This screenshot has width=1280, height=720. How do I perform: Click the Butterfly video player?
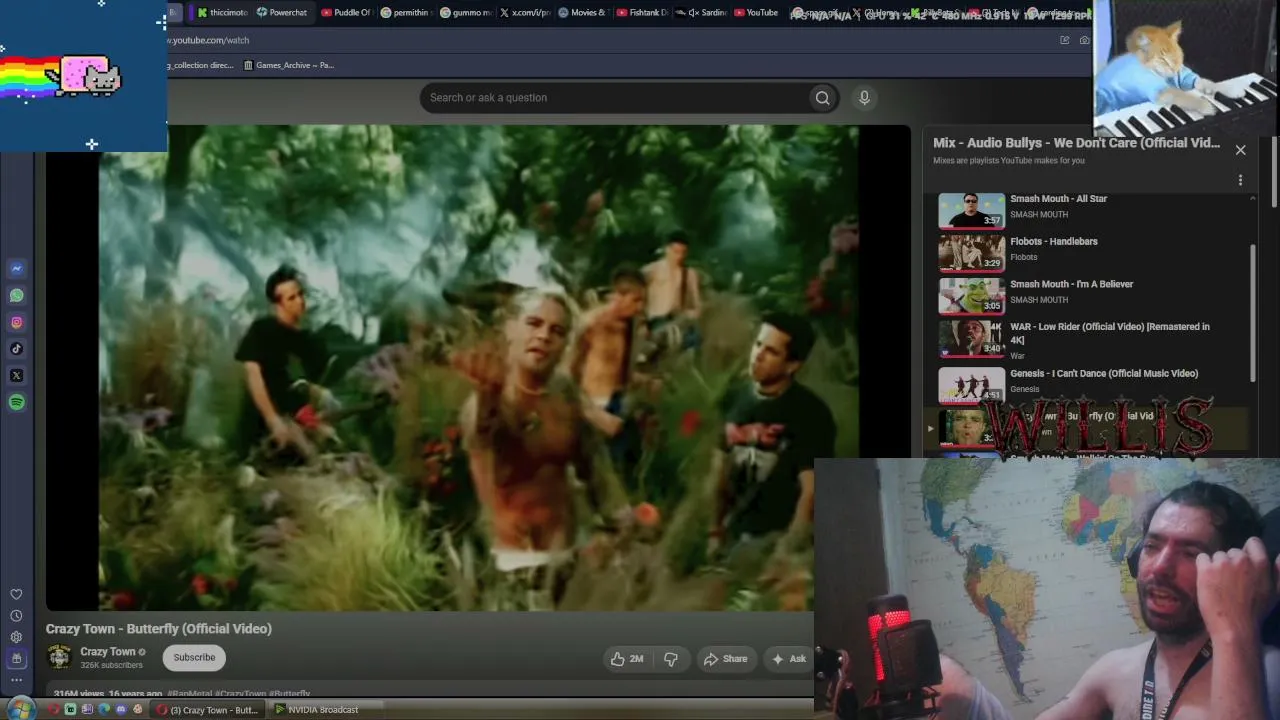click(478, 367)
